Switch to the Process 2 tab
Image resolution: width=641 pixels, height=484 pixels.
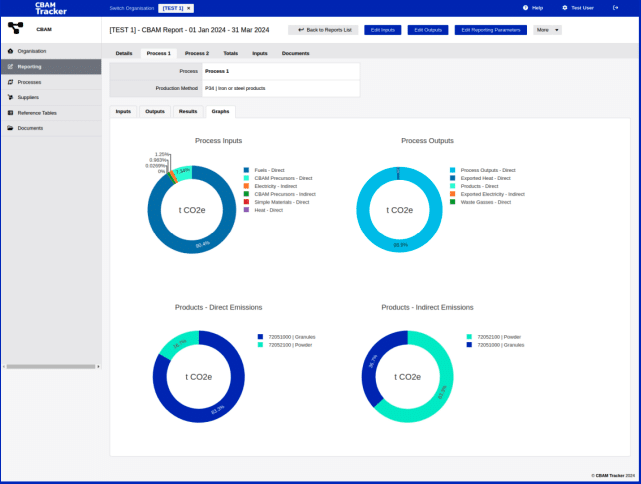[197, 52]
